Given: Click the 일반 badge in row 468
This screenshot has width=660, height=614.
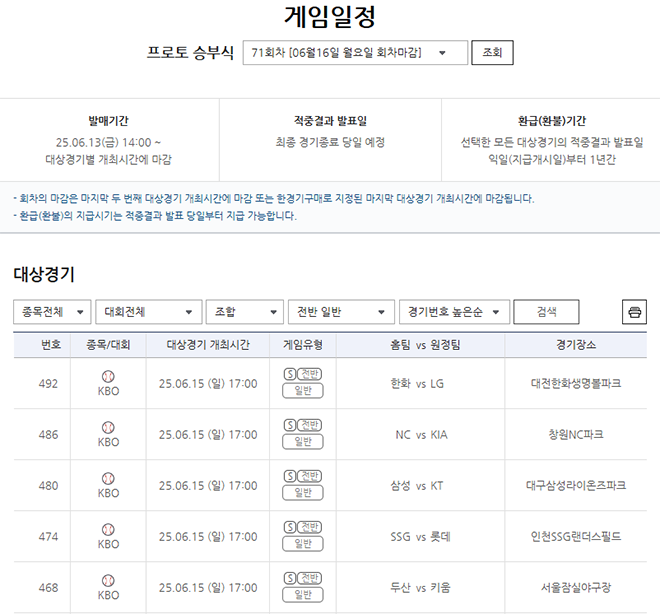Looking at the screenshot, I should pyautogui.click(x=303, y=594).
